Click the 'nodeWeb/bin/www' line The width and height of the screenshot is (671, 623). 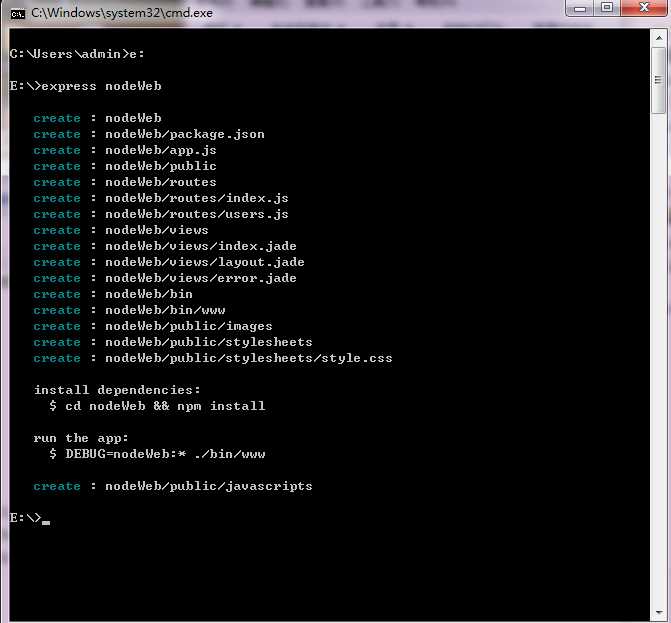129,310
